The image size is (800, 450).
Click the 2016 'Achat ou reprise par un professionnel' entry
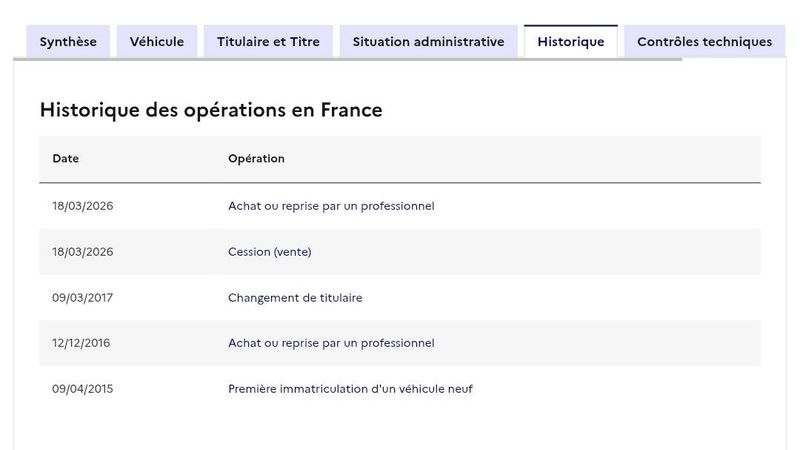click(331, 343)
